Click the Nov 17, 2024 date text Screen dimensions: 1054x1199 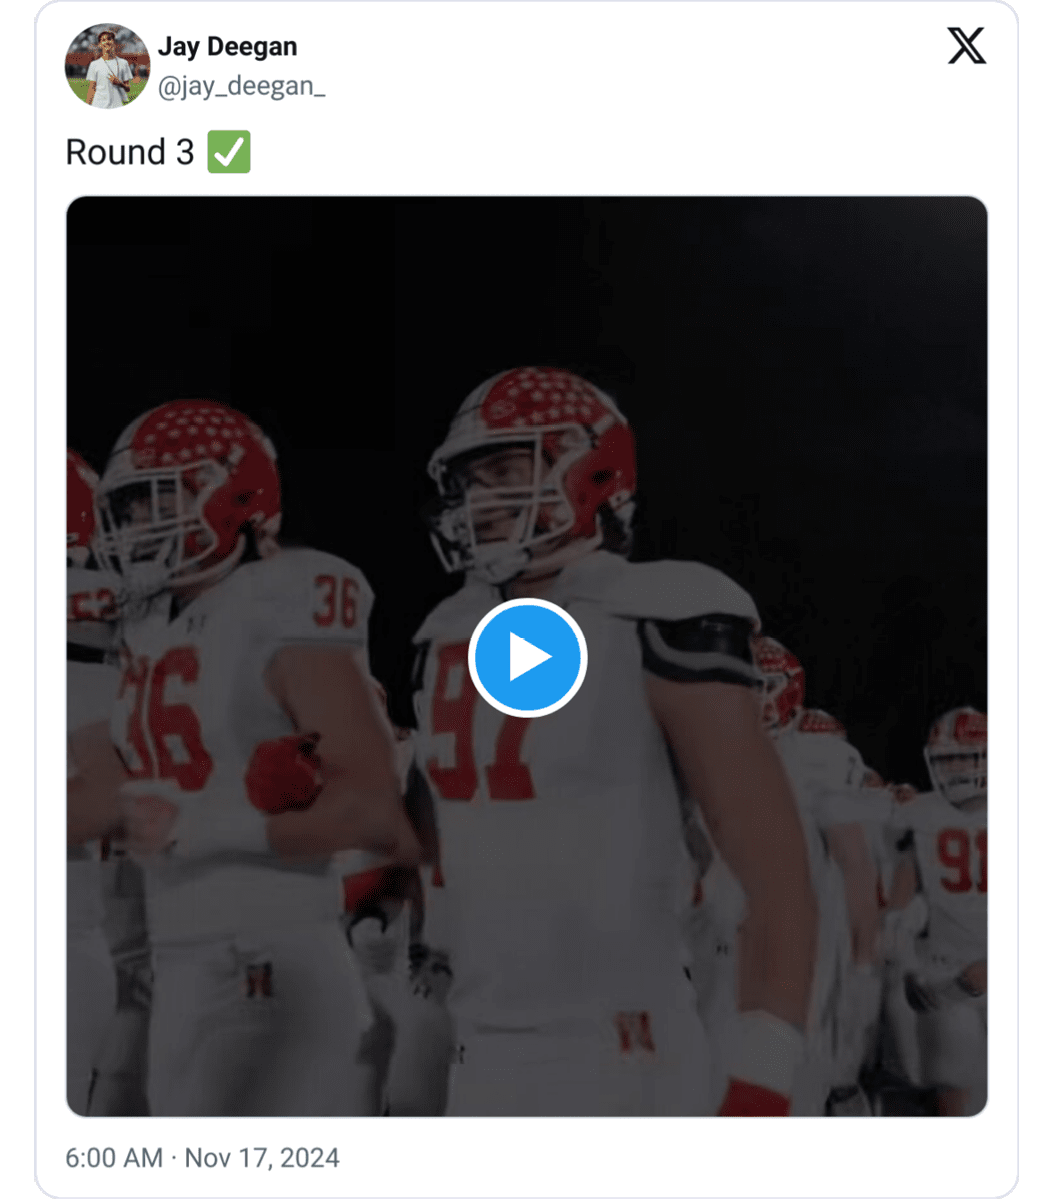click(262, 1158)
